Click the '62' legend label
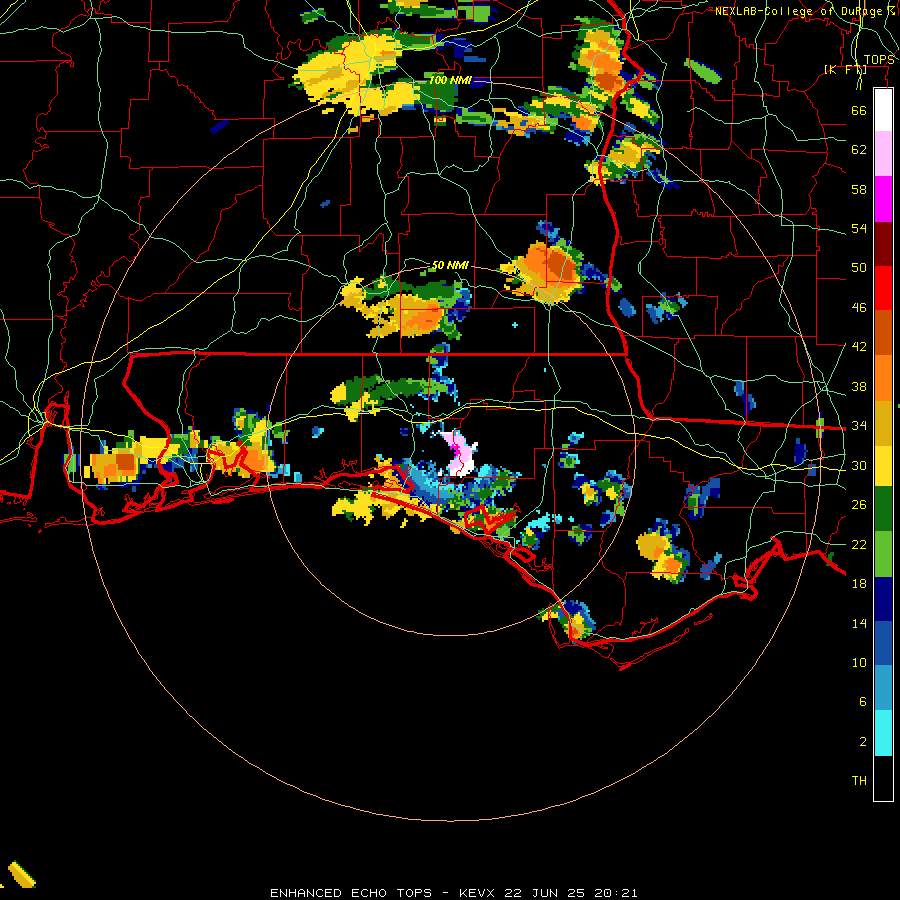The width and height of the screenshot is (900, 900). coord(859,150)
